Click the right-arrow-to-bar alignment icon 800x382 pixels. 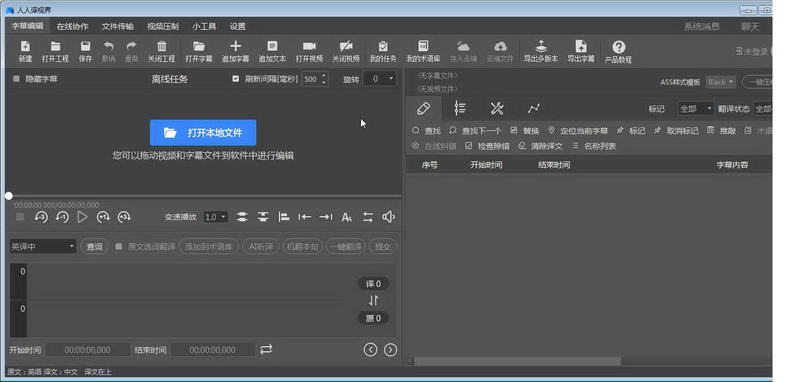coord(326,217)
